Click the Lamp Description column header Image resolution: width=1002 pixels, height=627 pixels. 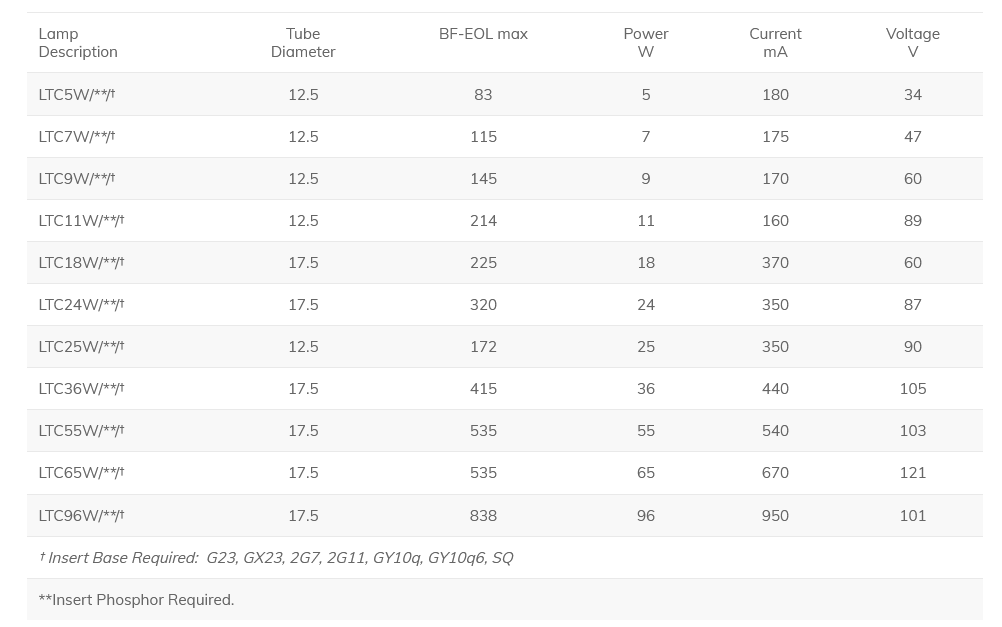coord(78,43)
